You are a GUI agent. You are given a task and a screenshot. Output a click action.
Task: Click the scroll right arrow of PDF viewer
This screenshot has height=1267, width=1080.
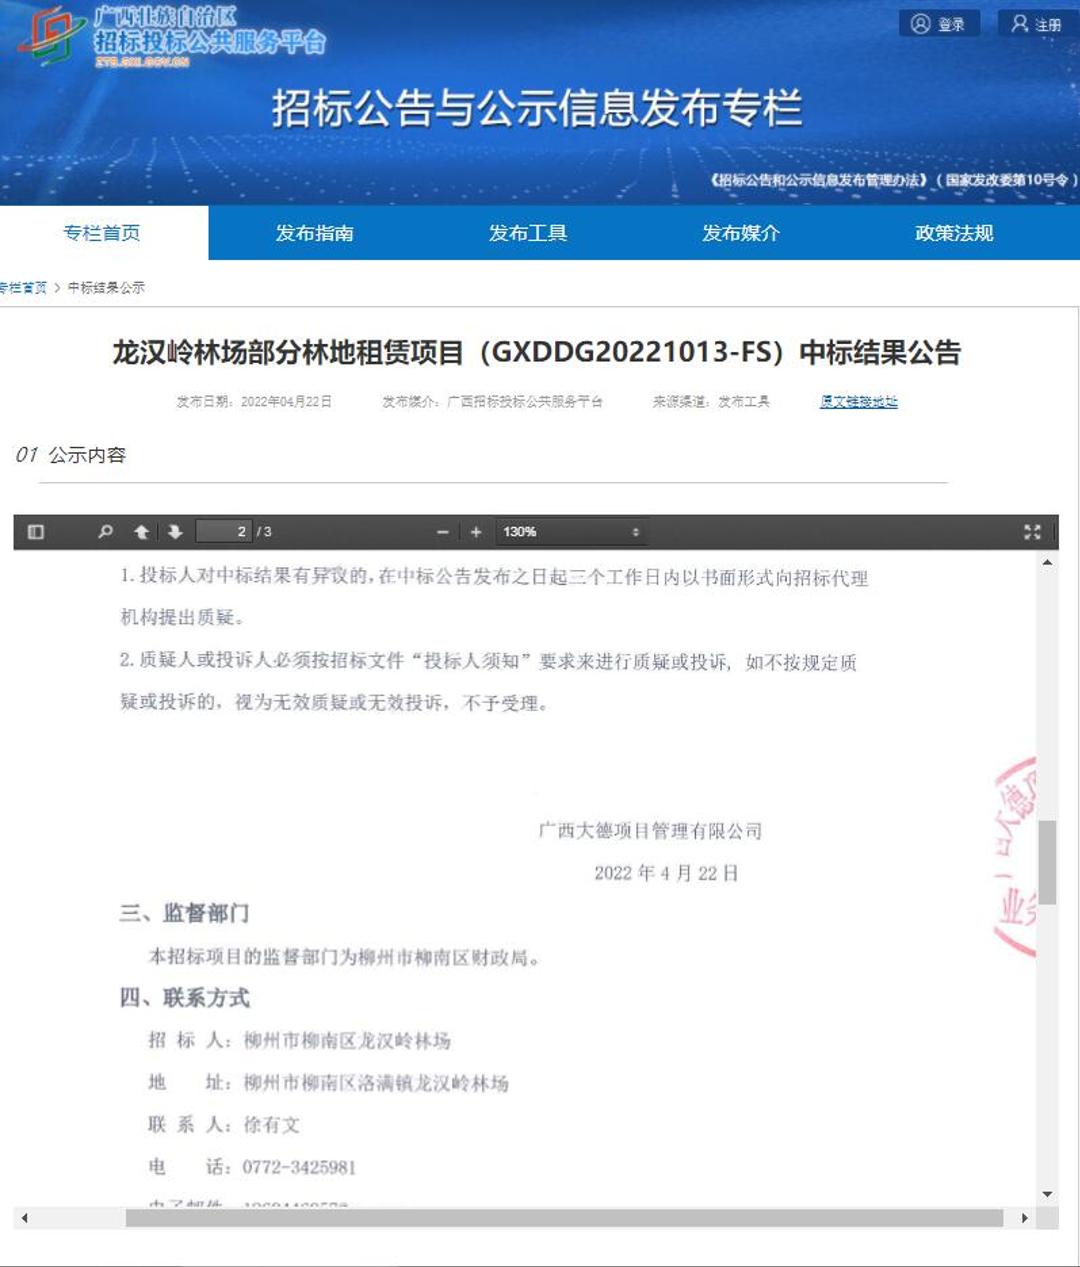click(1024, 1218)
